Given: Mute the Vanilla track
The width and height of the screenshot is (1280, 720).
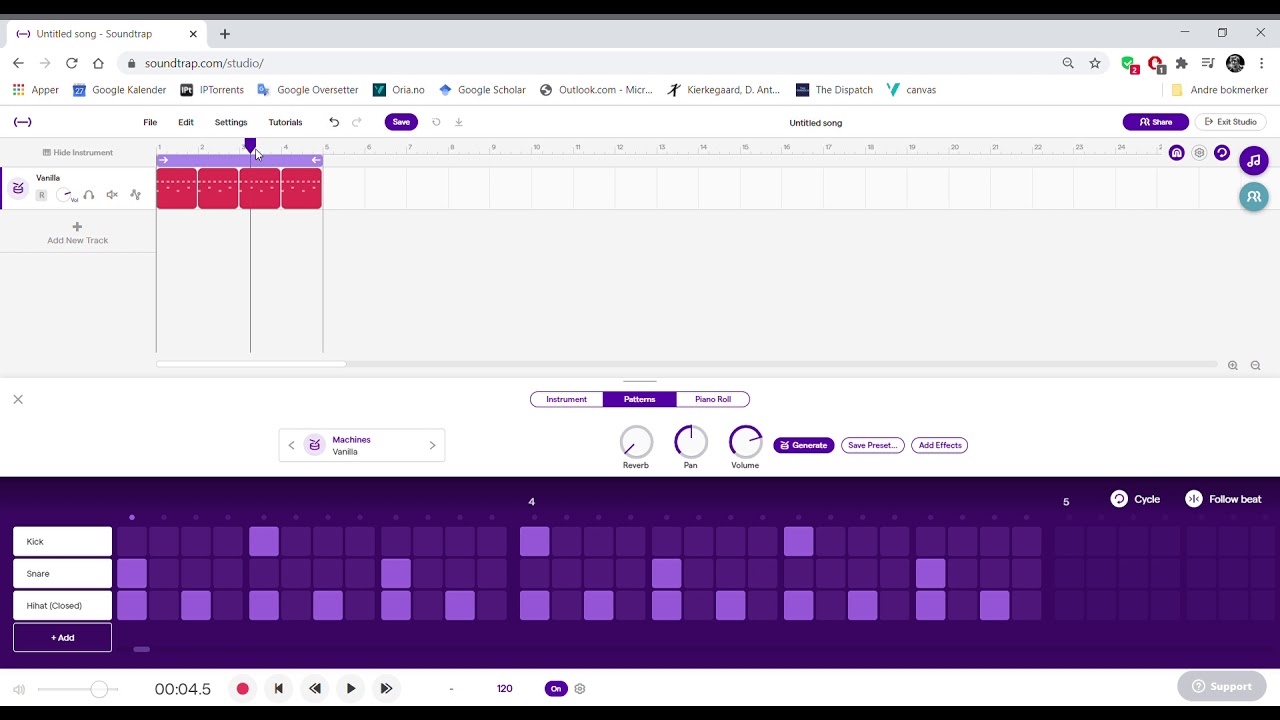Looking at the screenshot, I should click(x=112, y=195).
